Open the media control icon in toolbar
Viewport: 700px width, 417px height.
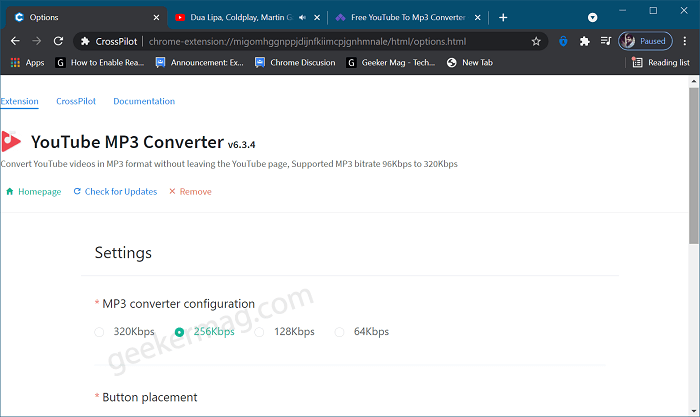coord(606,41)
